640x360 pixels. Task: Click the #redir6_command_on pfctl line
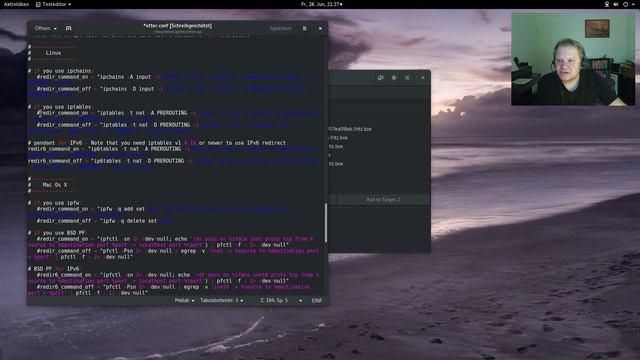coord(178,275)
